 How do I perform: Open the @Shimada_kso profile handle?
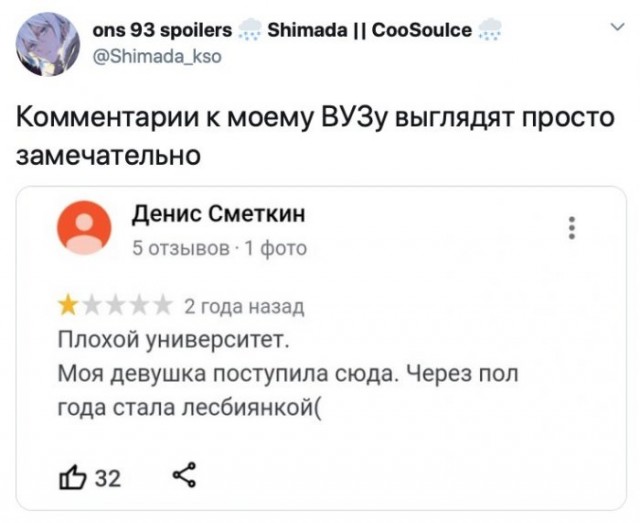coord(155,56)
